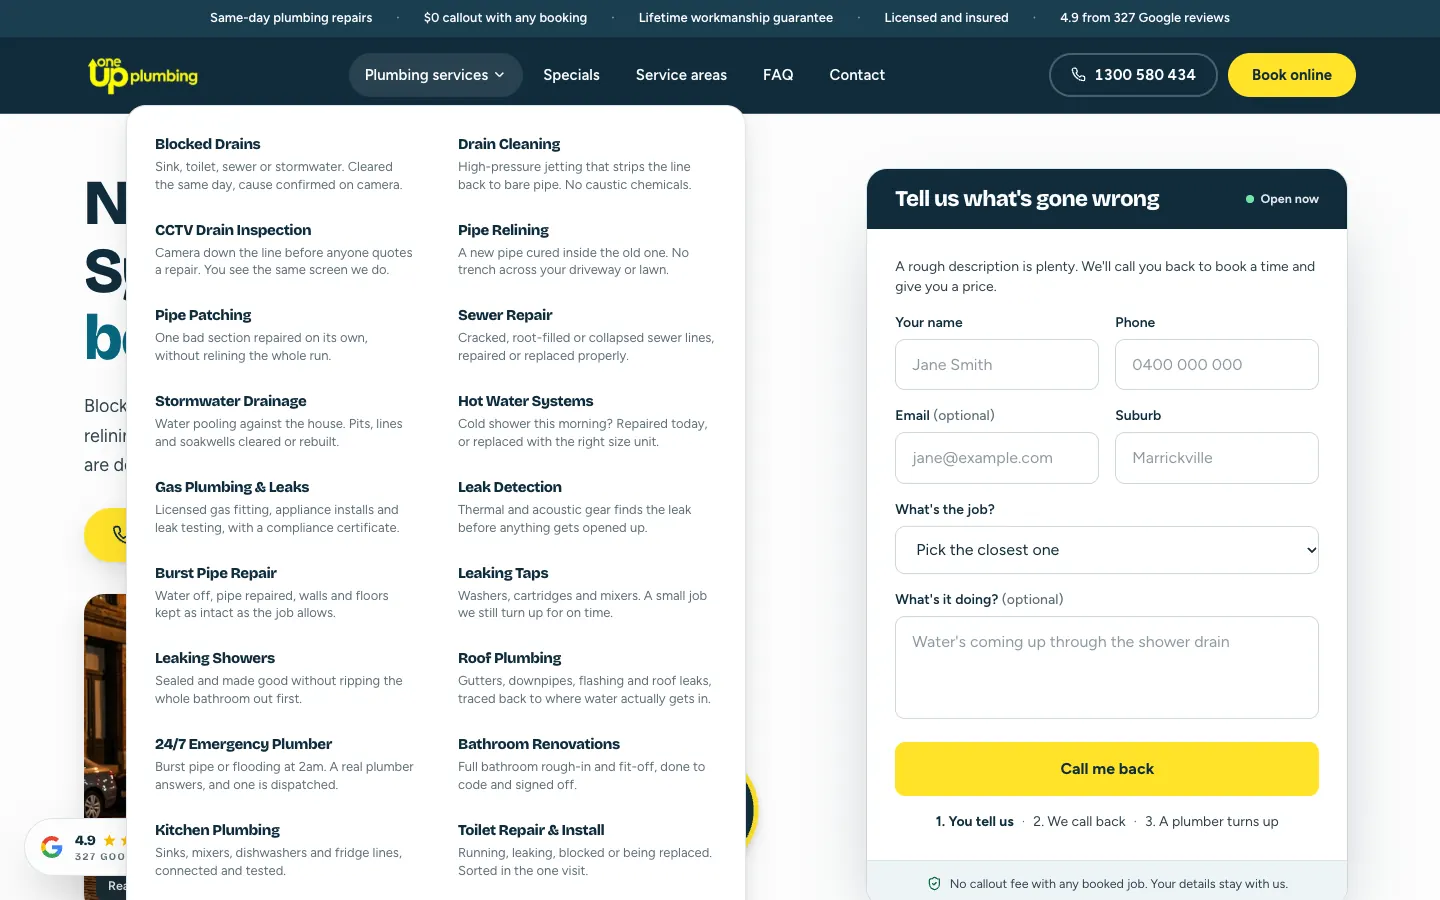The width and height of the screenshot is (1440, 900).
Task: Click the Book online button
Action: tap(1291, 75)
